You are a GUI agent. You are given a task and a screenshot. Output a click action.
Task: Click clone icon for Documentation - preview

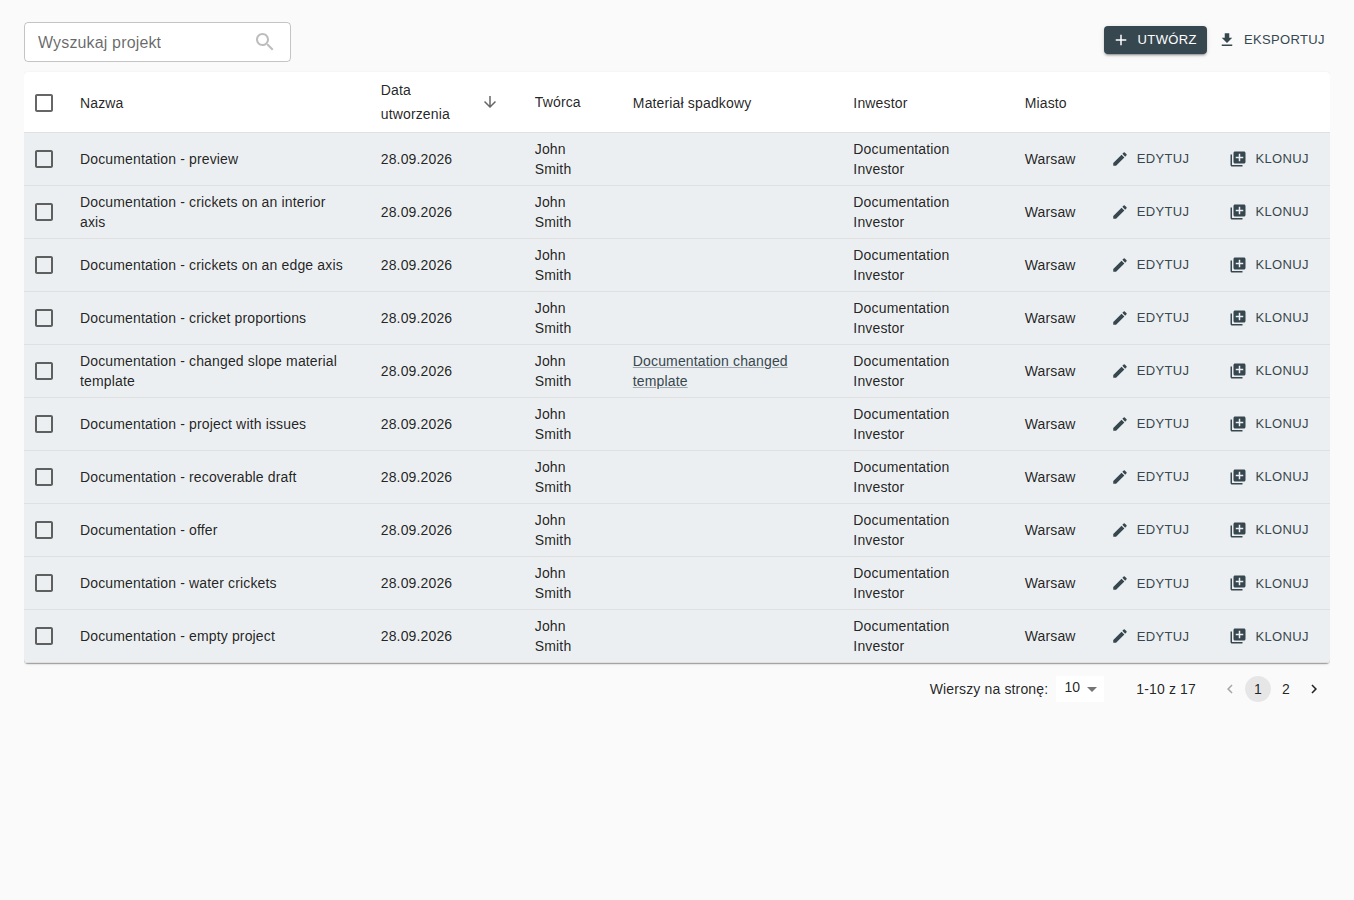1238,159
